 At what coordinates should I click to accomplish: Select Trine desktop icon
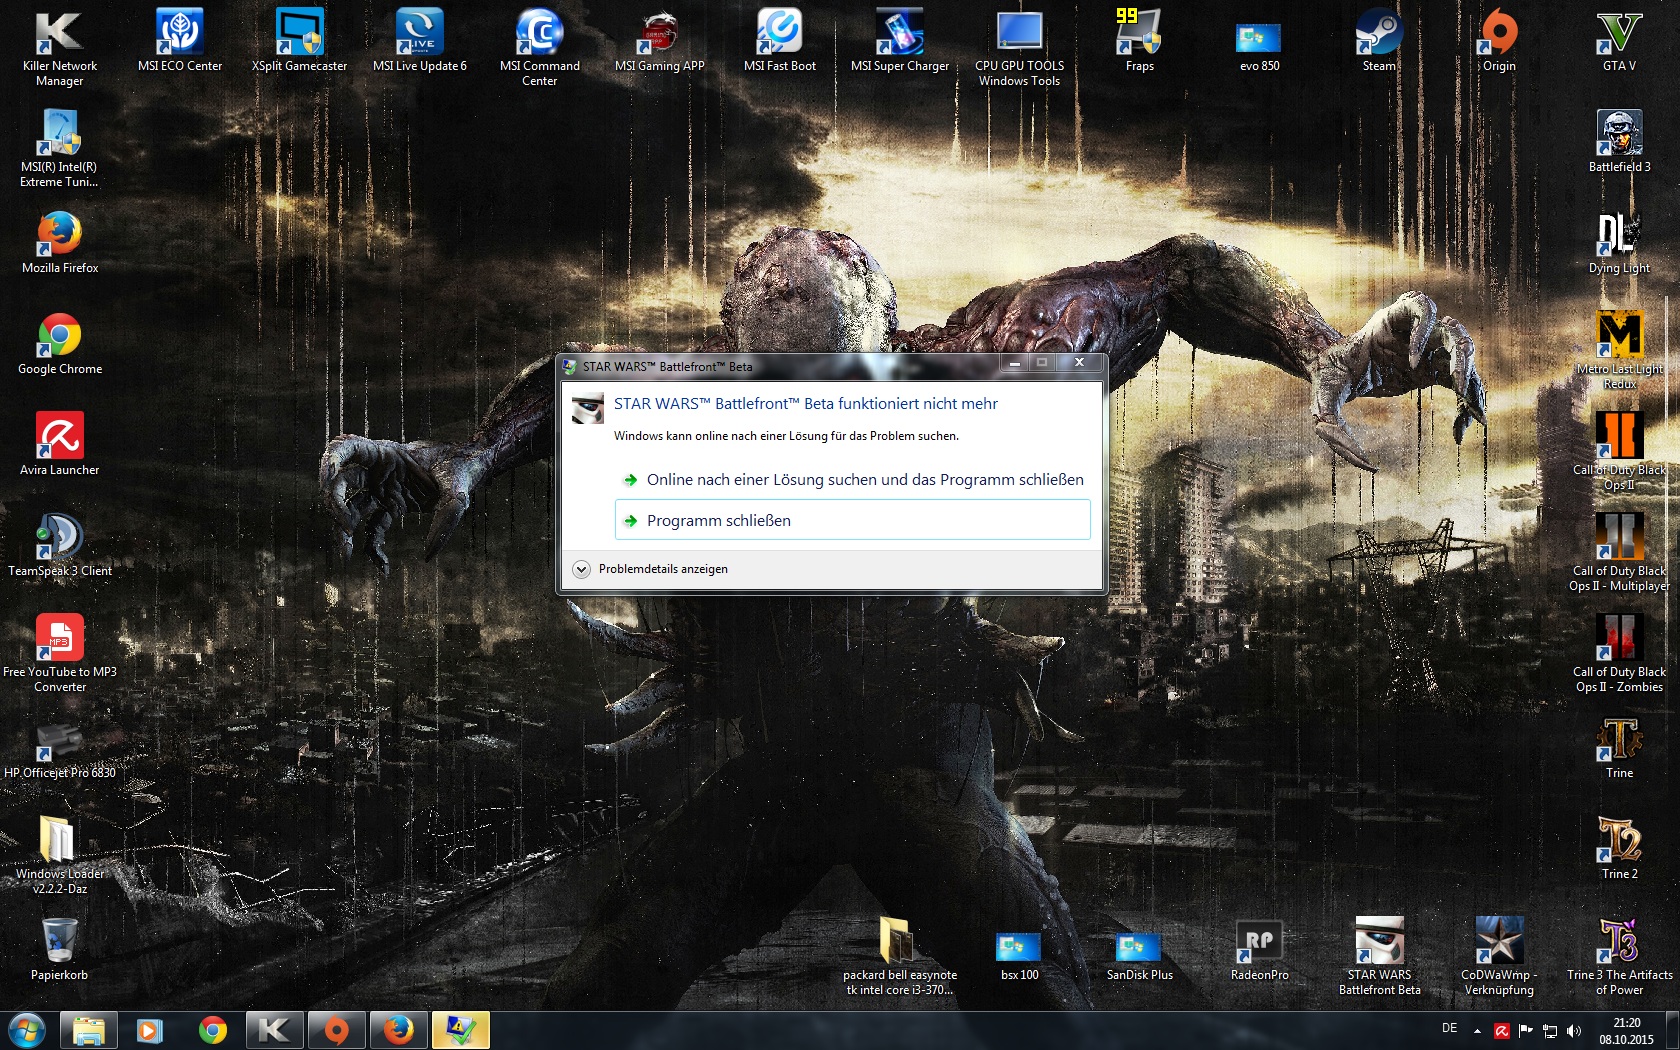tap(1620, 747)
